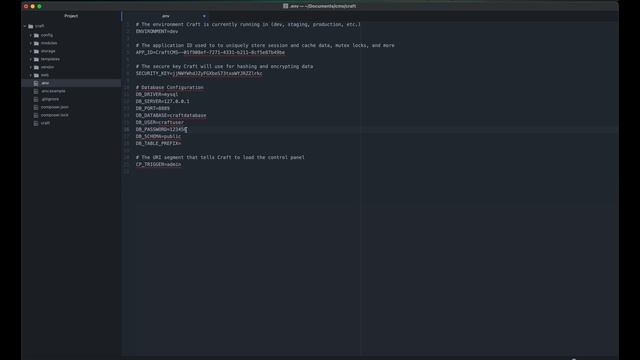Open composer.json in the editor
Image resolution: width=640 pixels, height=360 pixels.
(55, 107)
